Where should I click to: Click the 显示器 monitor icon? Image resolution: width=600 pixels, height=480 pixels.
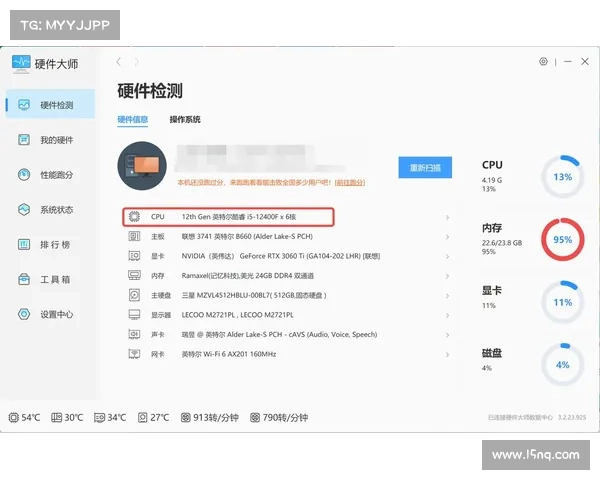point(134,315)
